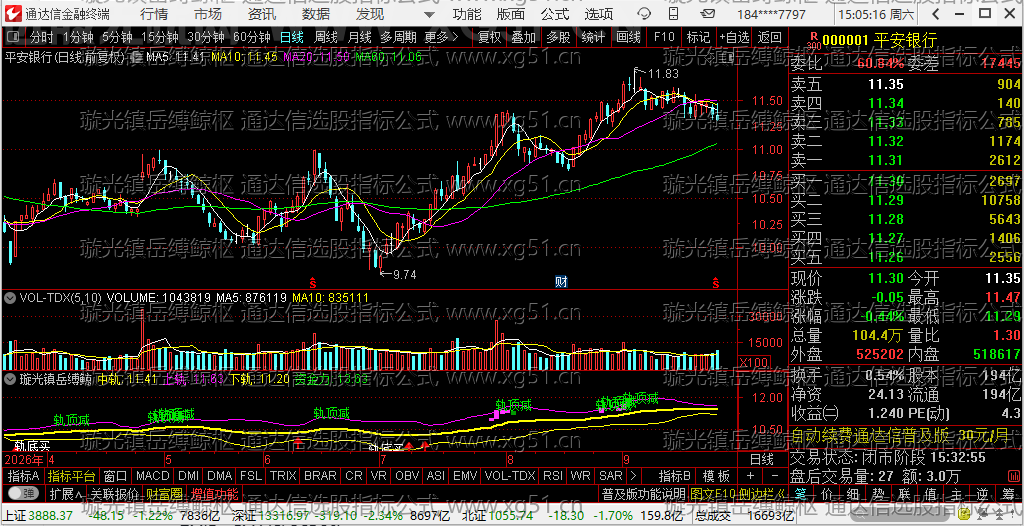Screen dimensions: 1024x526
Task: Click the + button beside 模板
Action: point(750,476)
